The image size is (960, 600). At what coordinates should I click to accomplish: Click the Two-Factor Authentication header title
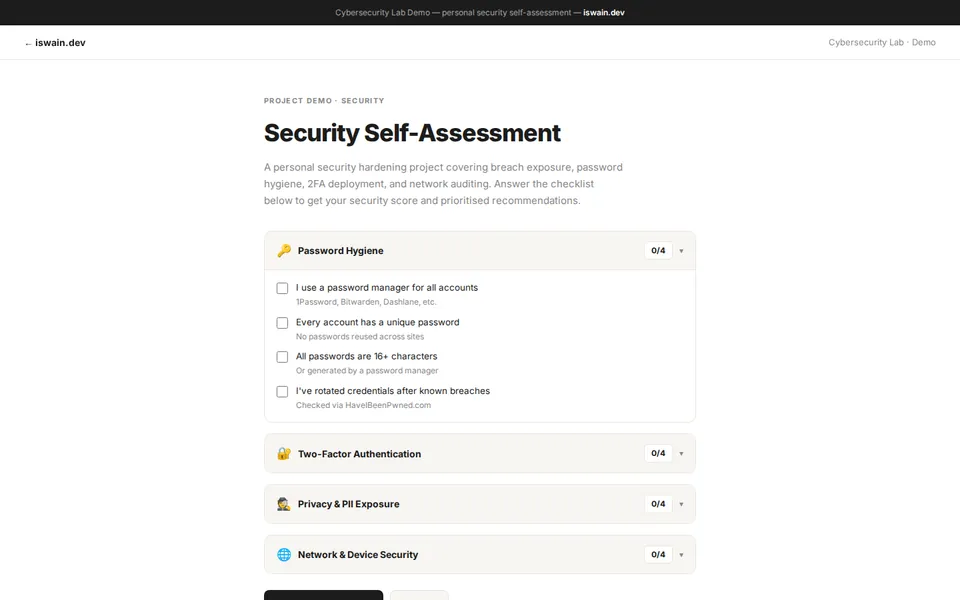359,454
